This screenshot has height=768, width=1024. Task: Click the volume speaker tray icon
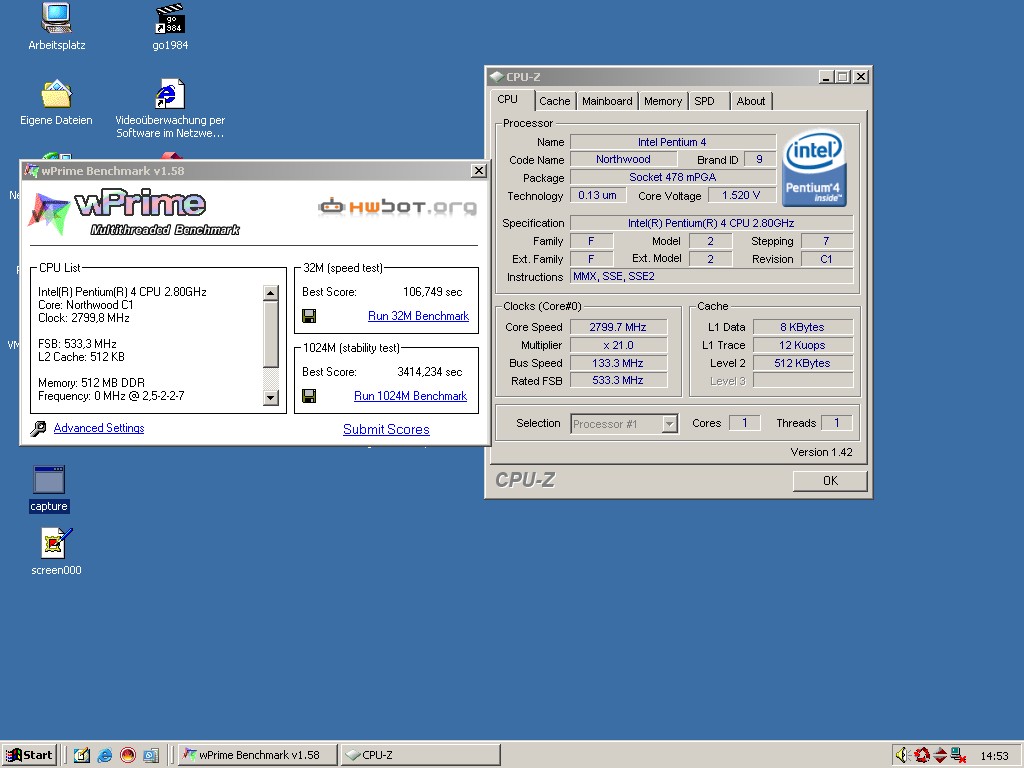pyautogui.click(x=903, y=755)
